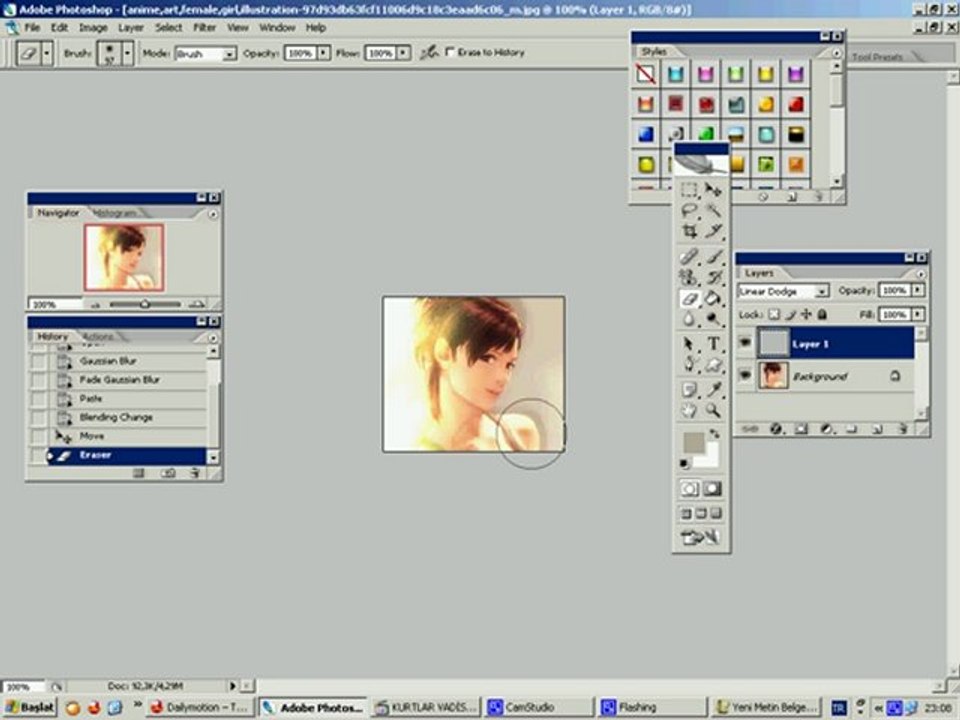960x720 pixels.
Task: Select the Type tool
Action: [x=713, y=343]
